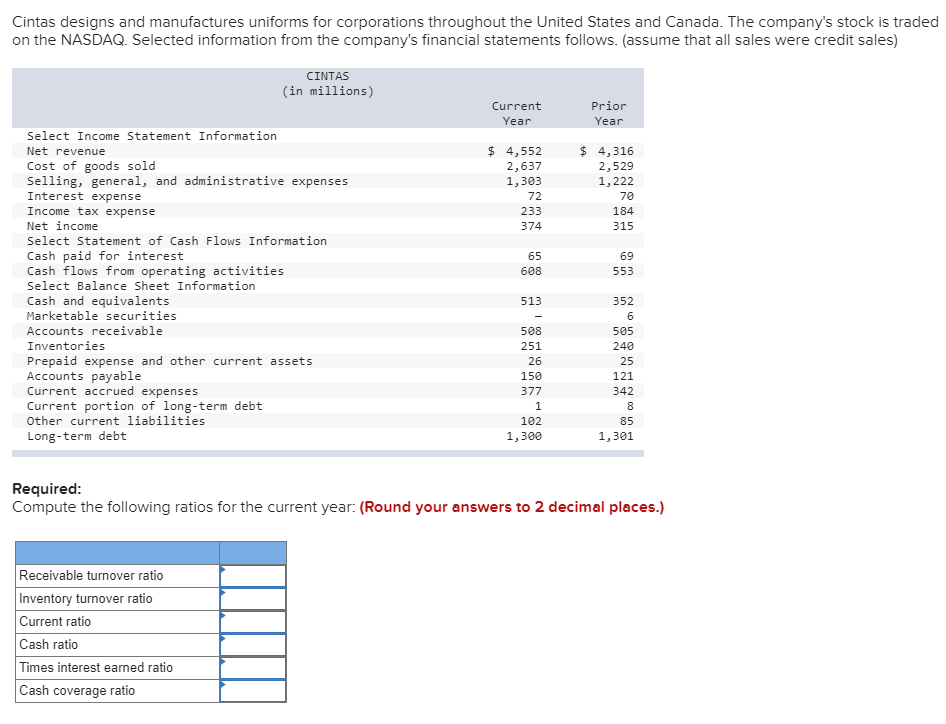The width and height of the screenshot is (946, 724).
Task: Click the Times interest earned ratio answer field
Action: pyautogui.click(x=253, y=667)
